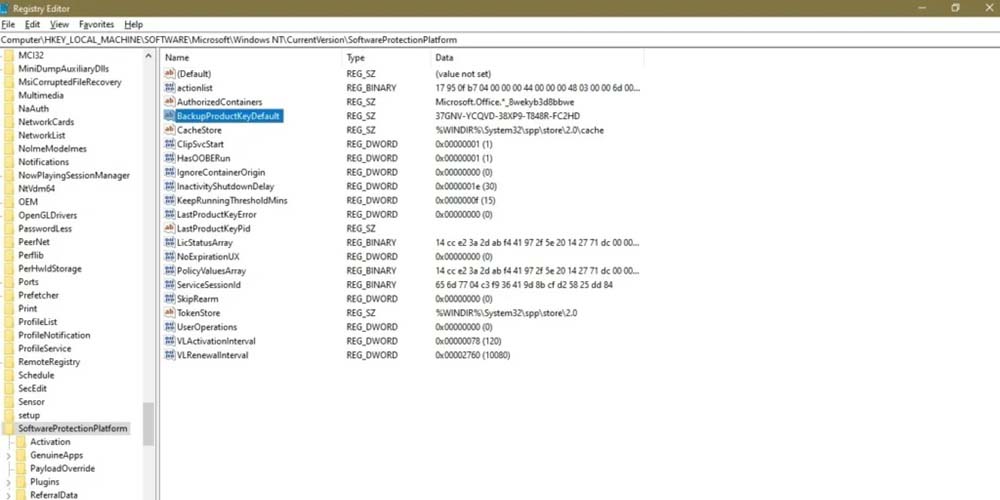Click the TokenStore string value icon
Screen dimensions: 1000x500
coord(169,313)
